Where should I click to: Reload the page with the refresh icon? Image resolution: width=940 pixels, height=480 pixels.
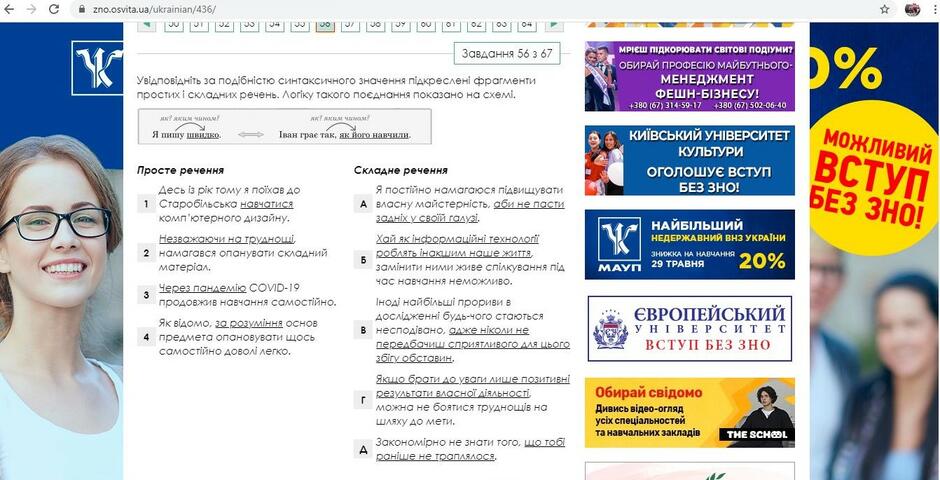pyautogui.click(x=54, y=9)
